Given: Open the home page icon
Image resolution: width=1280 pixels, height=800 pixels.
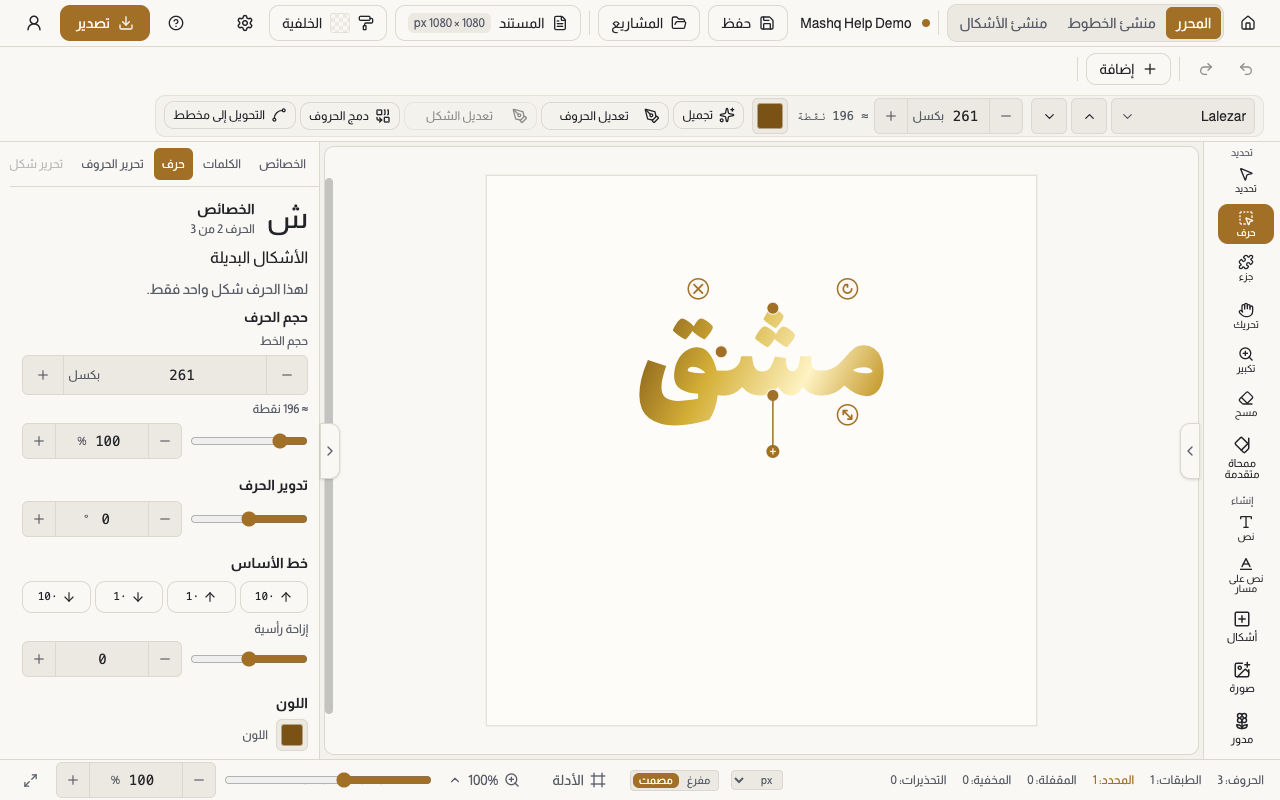Looking at the screenshot, I should [x=1248, y=23].
